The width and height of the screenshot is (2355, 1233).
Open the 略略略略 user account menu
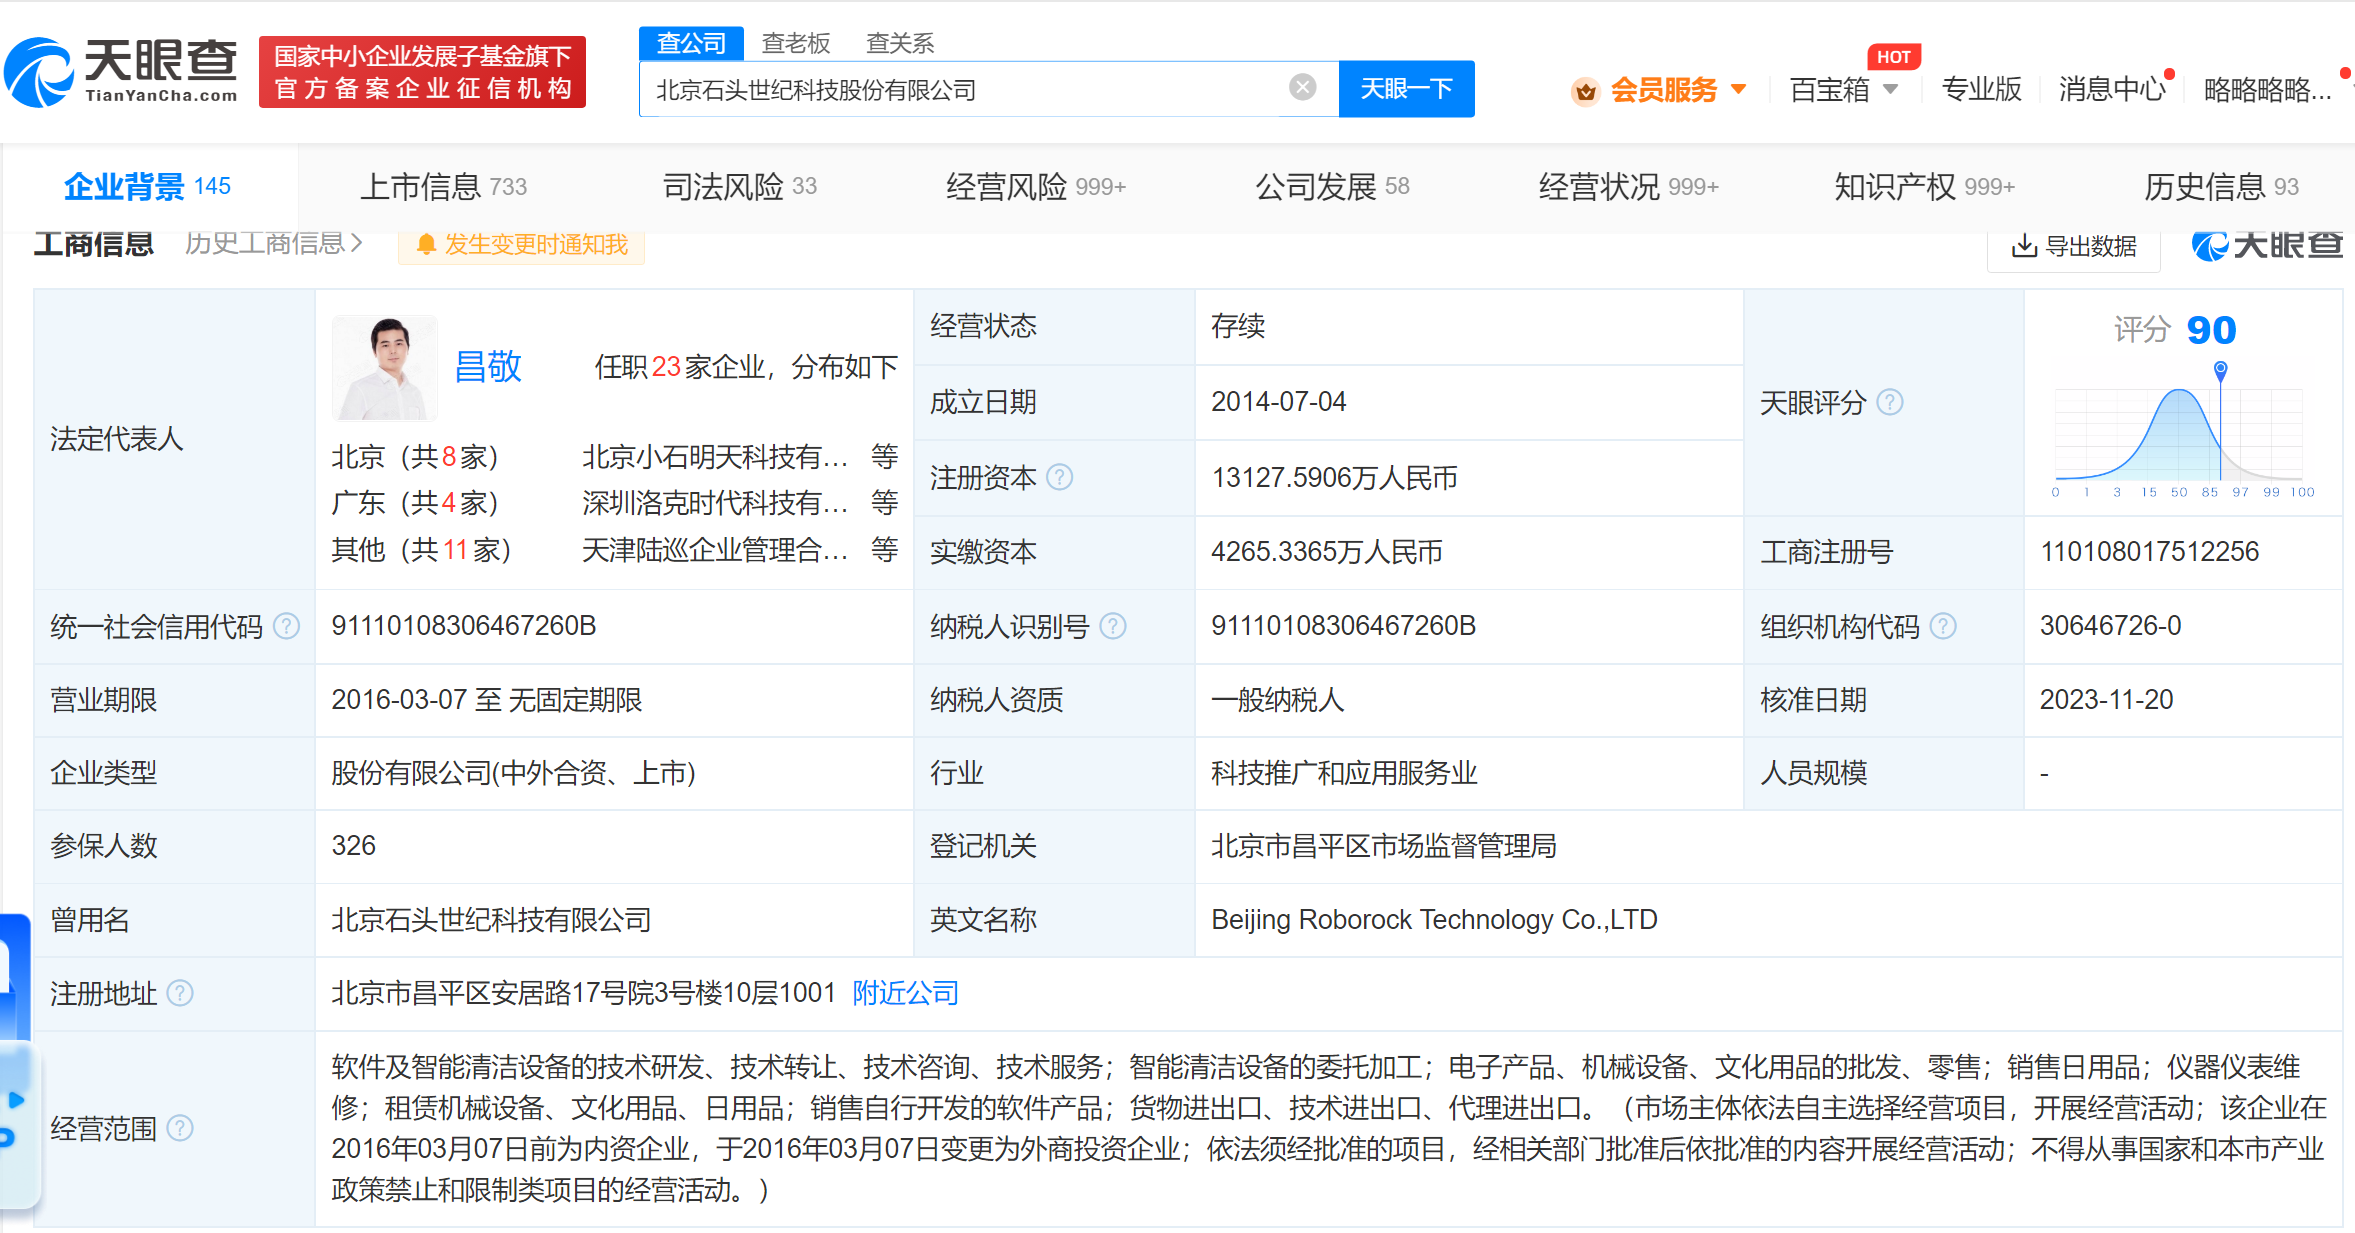tap(2267, 89)
